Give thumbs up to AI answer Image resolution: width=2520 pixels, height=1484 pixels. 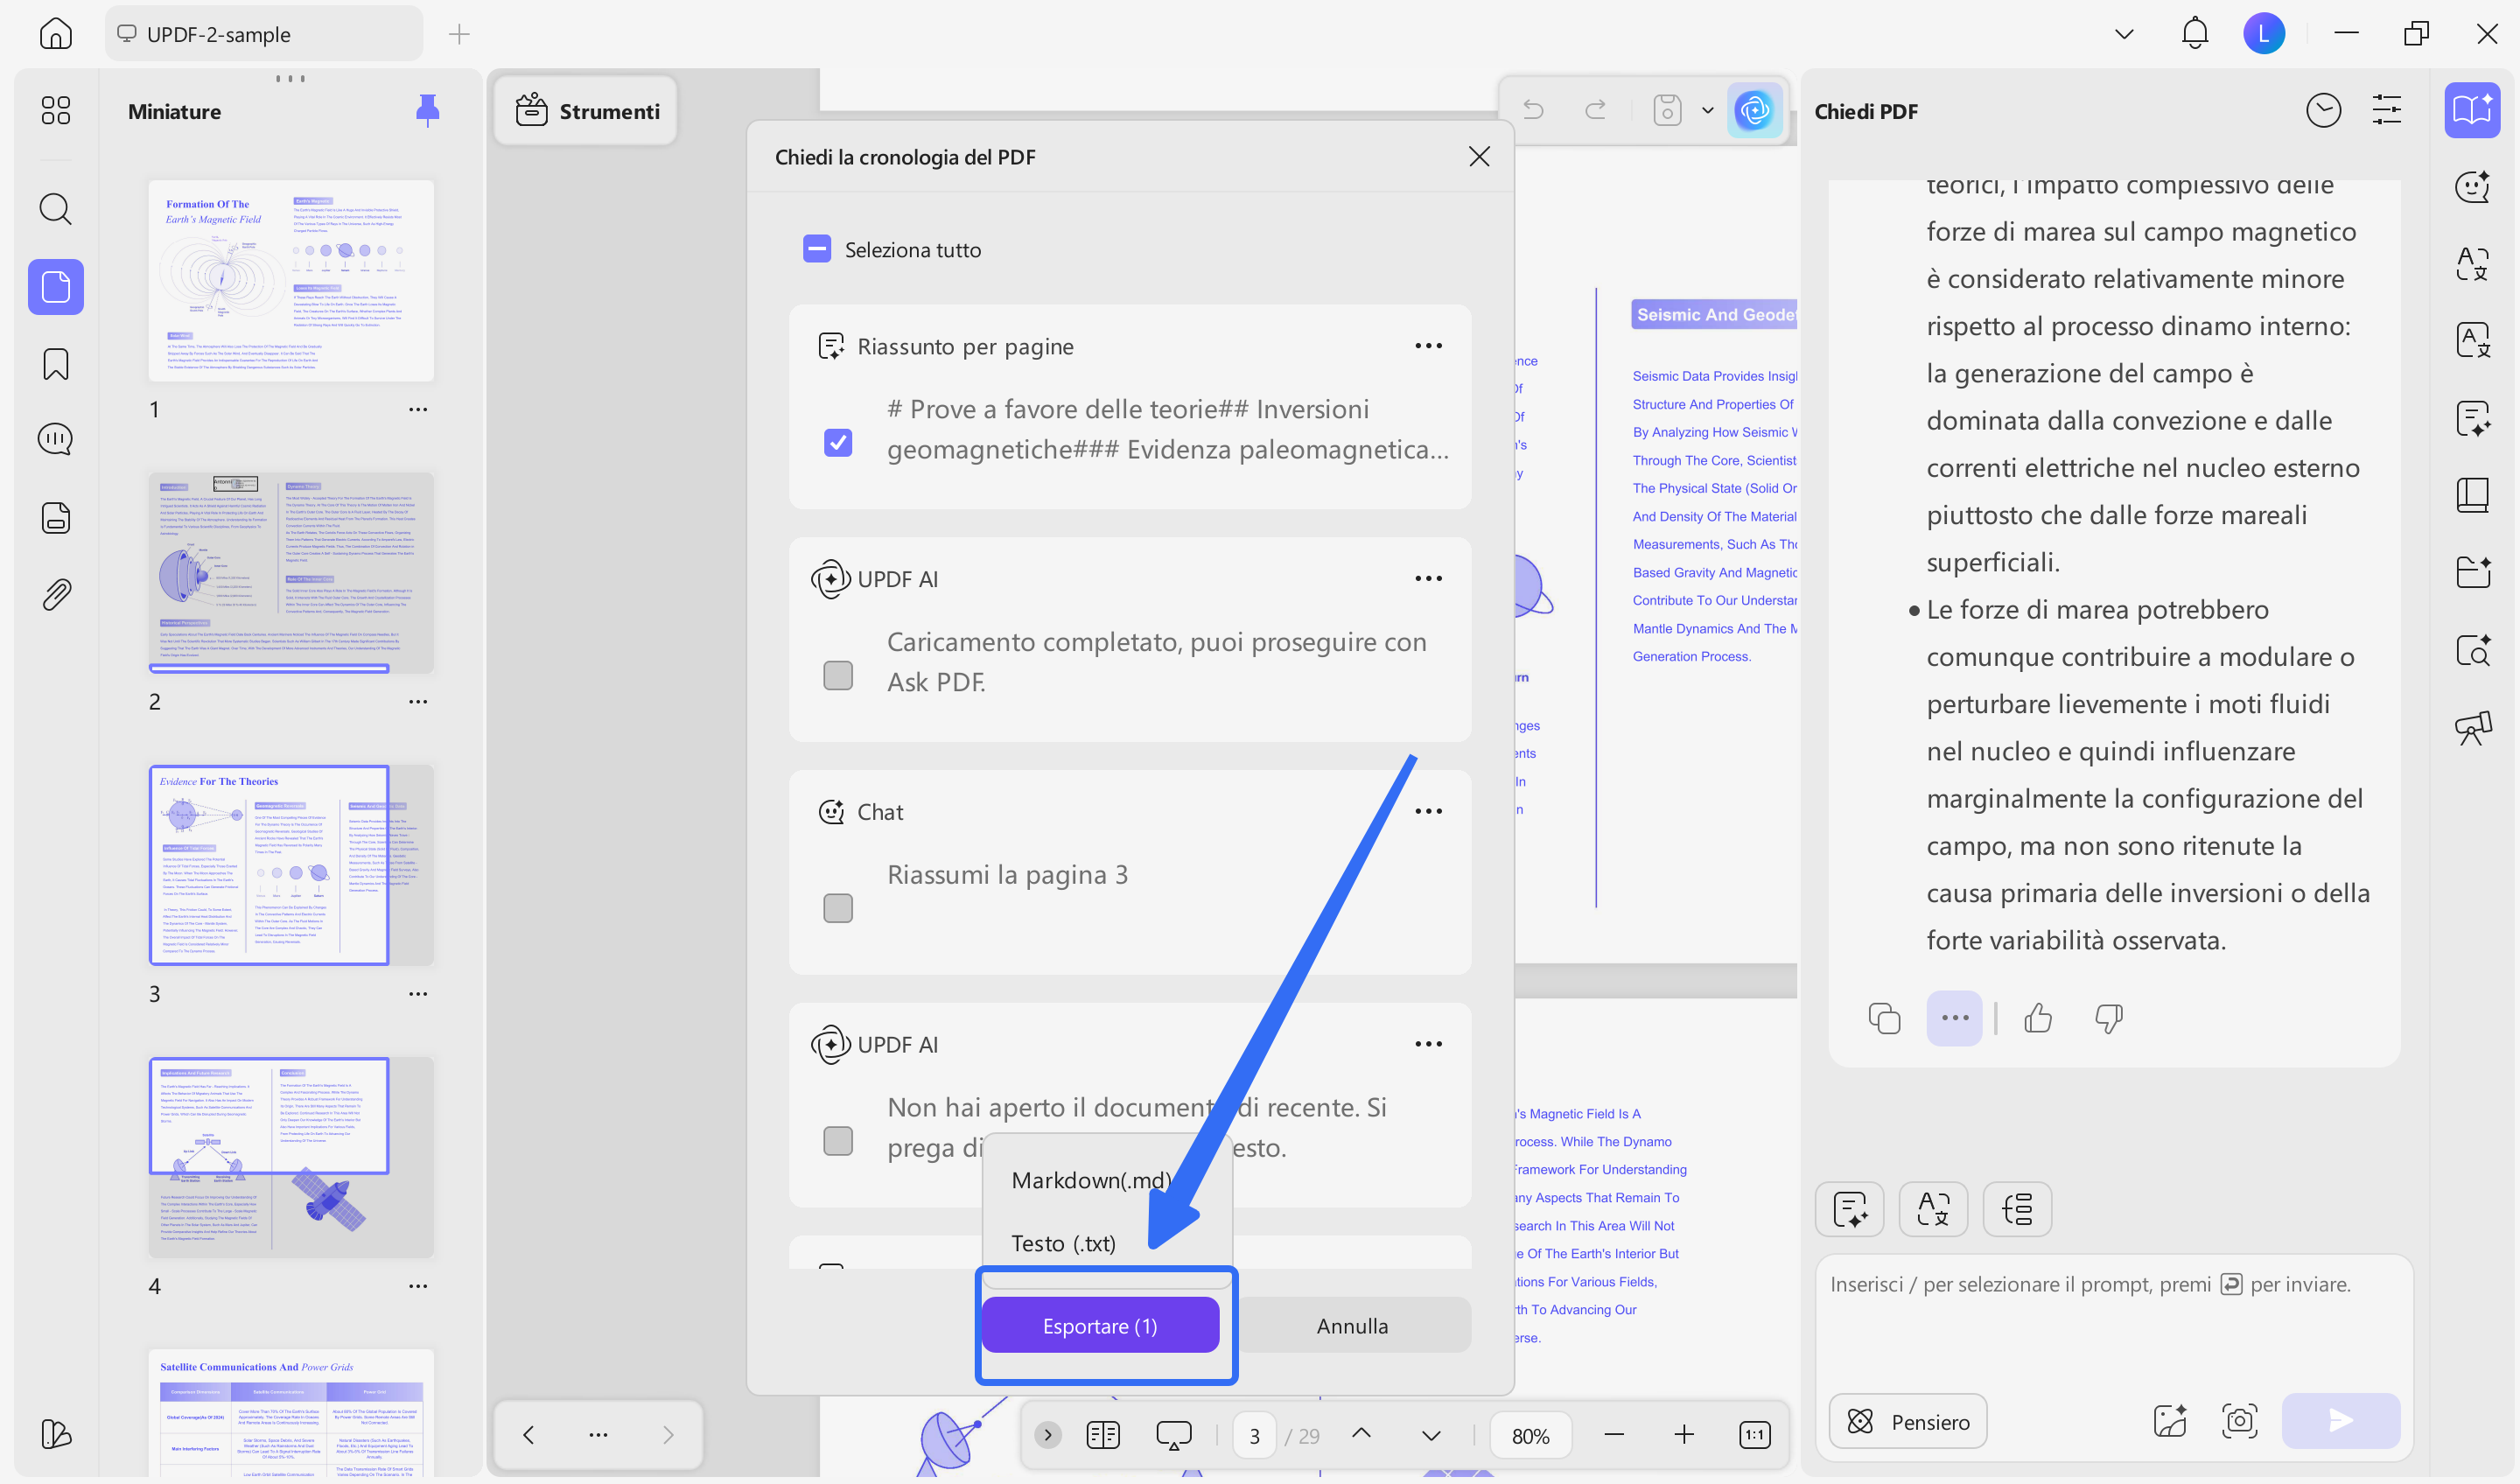(x=2037, y=1018)
